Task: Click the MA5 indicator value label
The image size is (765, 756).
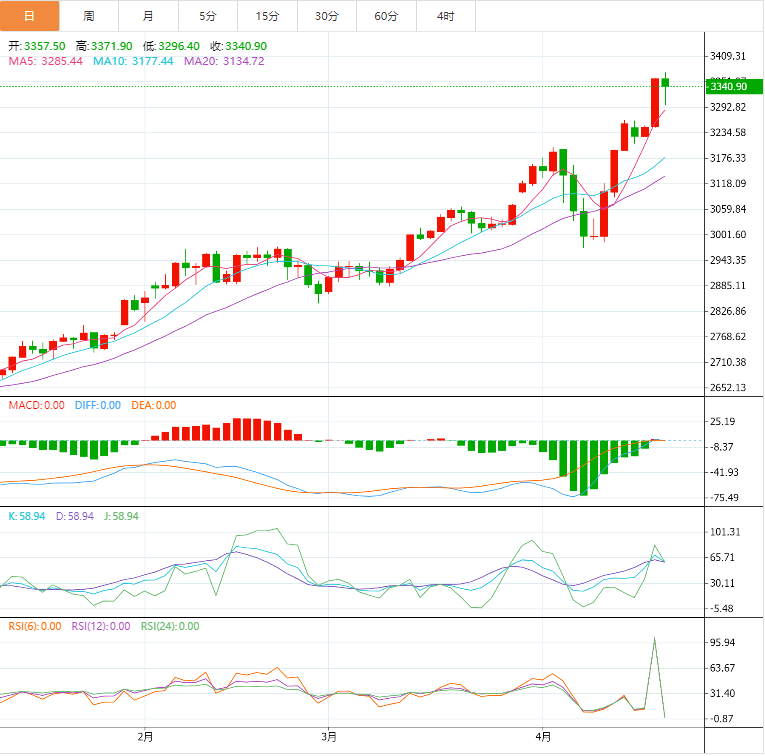Action: (46, 61)
